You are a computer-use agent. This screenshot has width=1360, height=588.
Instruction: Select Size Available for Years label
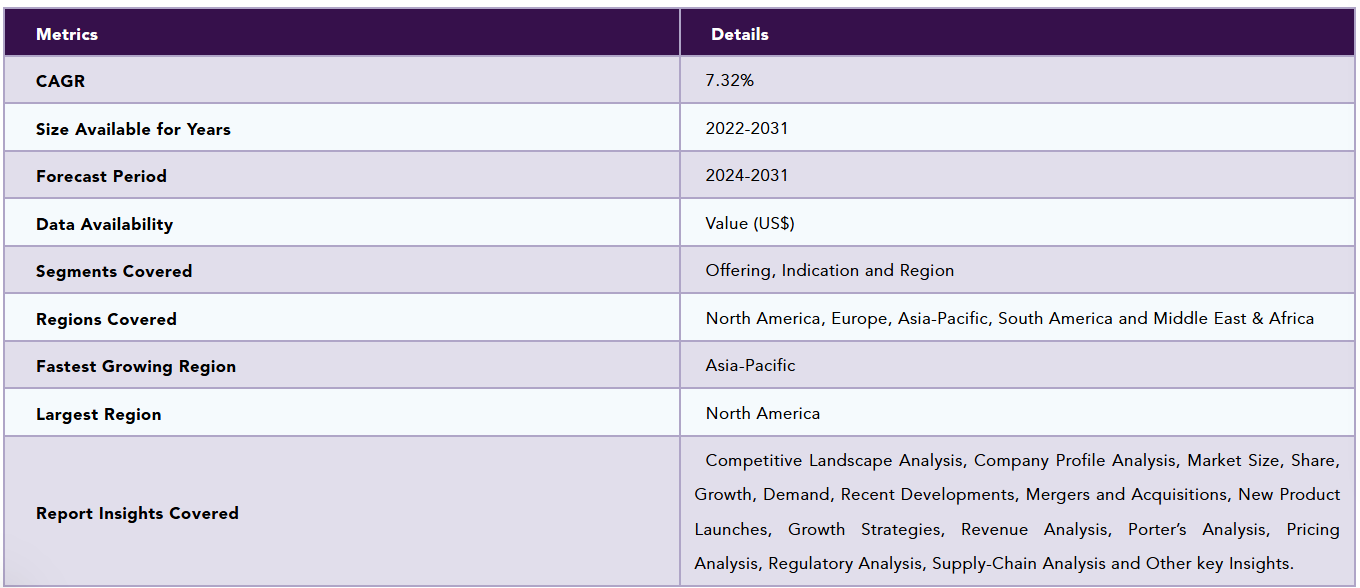133,129
